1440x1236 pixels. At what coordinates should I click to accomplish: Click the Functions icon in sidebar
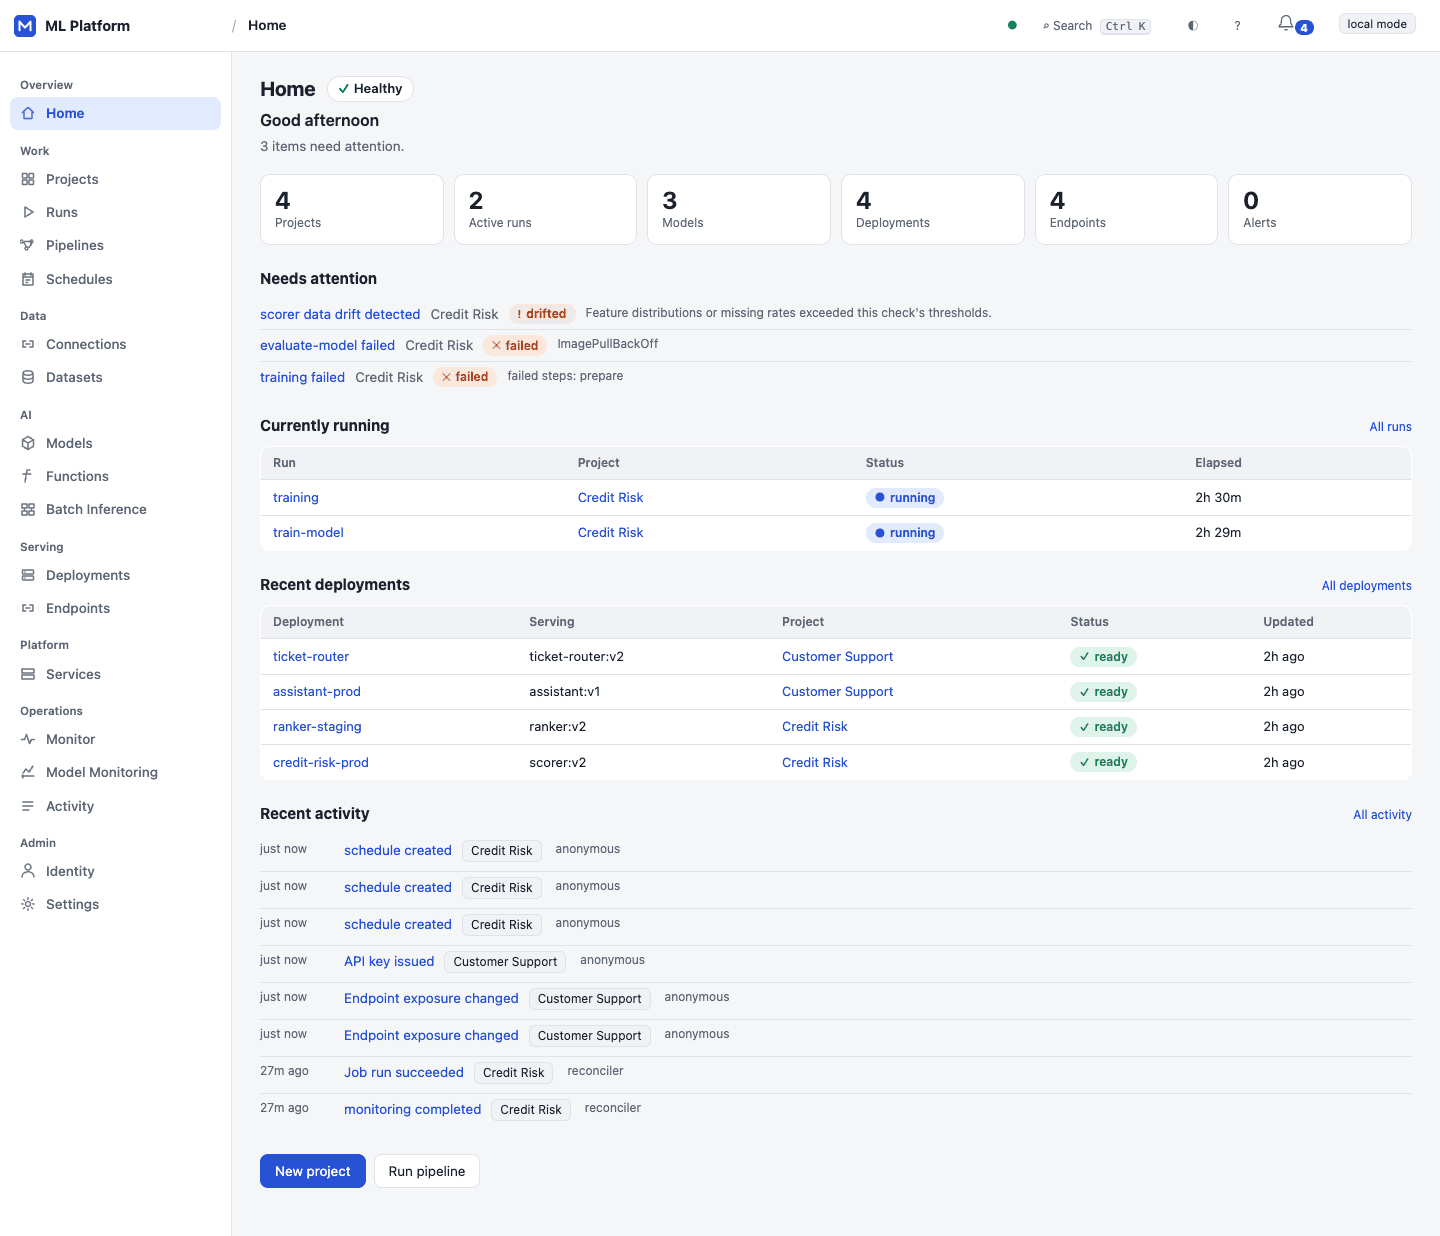point(28,477)
